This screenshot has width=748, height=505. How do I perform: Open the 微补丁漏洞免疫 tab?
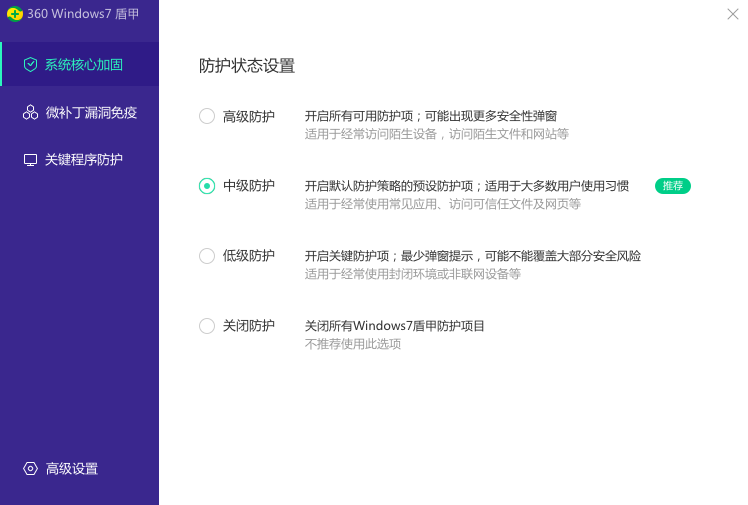click(x=91, y=113)
